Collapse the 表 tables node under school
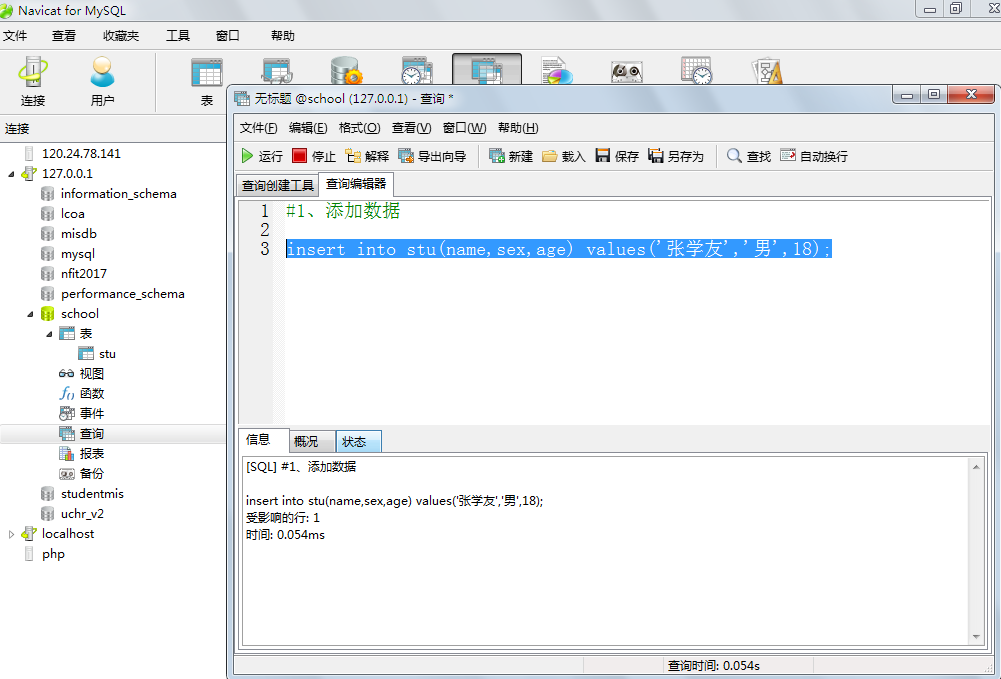The height and width of the screenshot is (679, 1001). pos(49,334)
